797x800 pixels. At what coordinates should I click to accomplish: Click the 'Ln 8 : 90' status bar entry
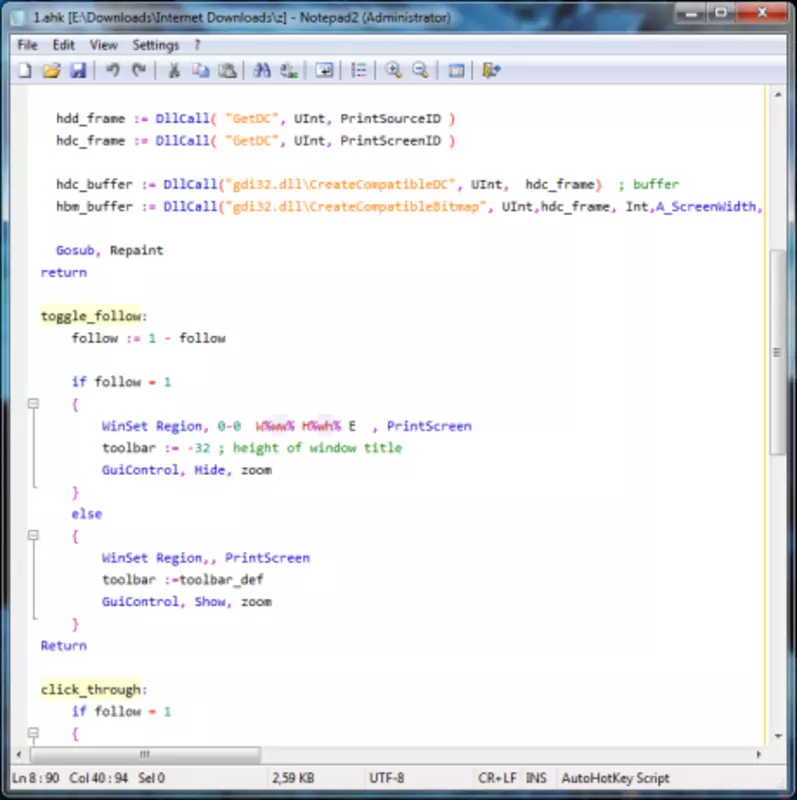36,778
